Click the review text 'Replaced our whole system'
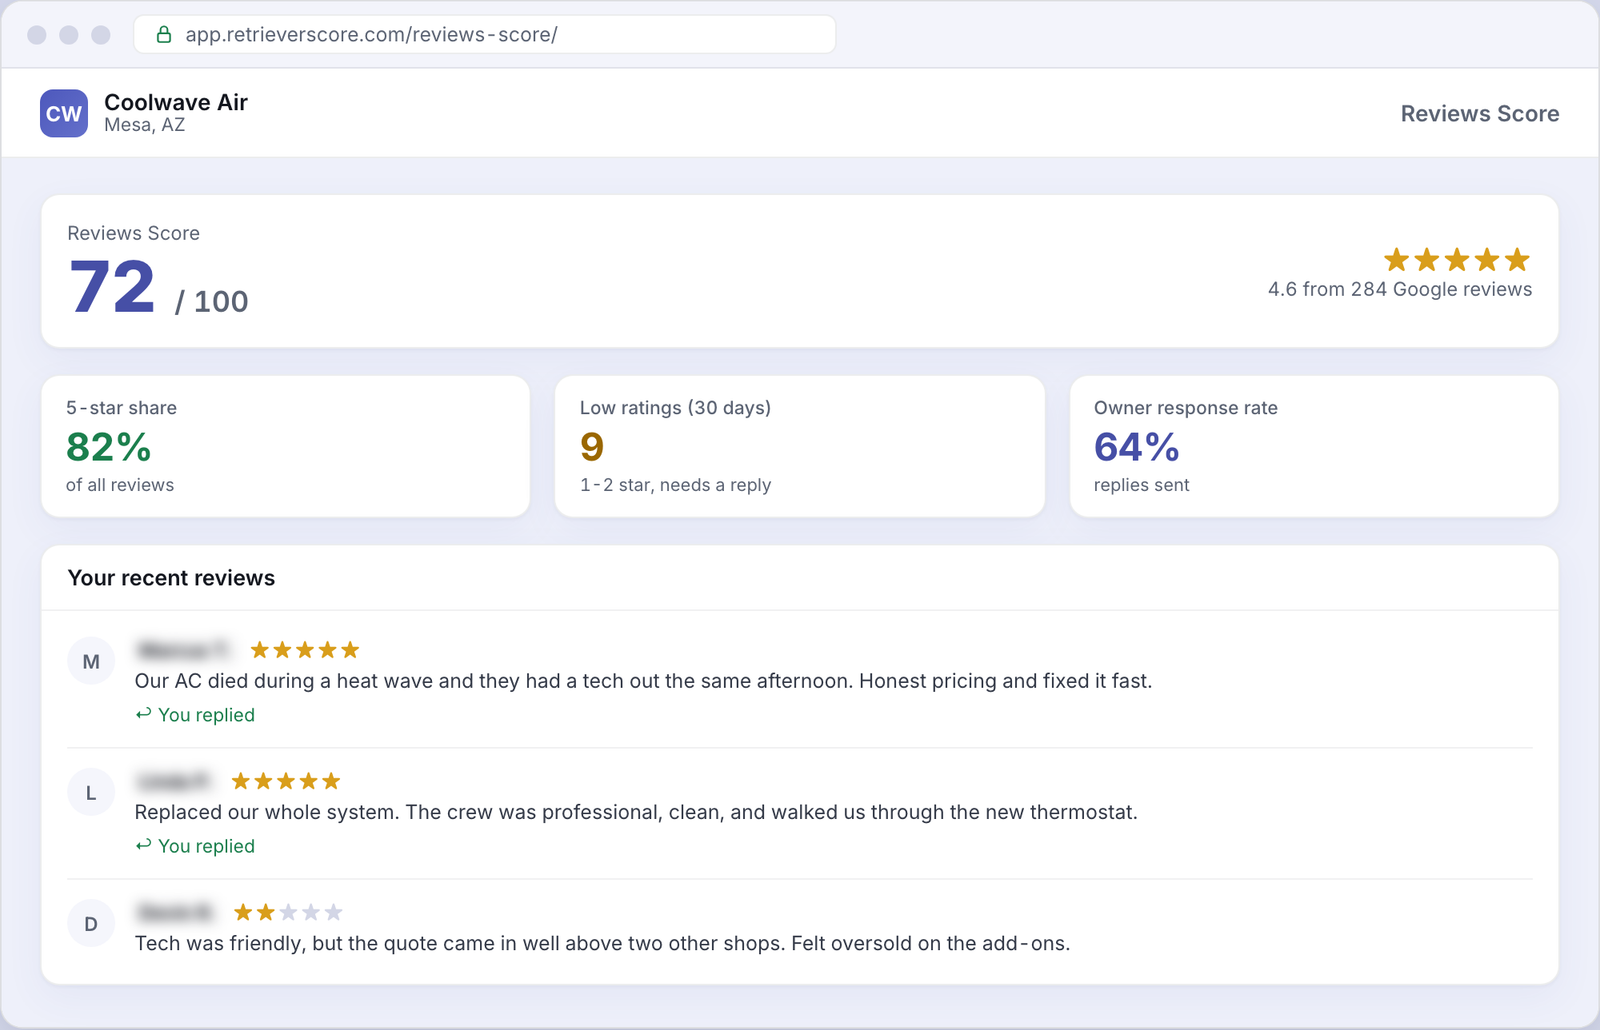The image size is (1600, 1030). 636,812
